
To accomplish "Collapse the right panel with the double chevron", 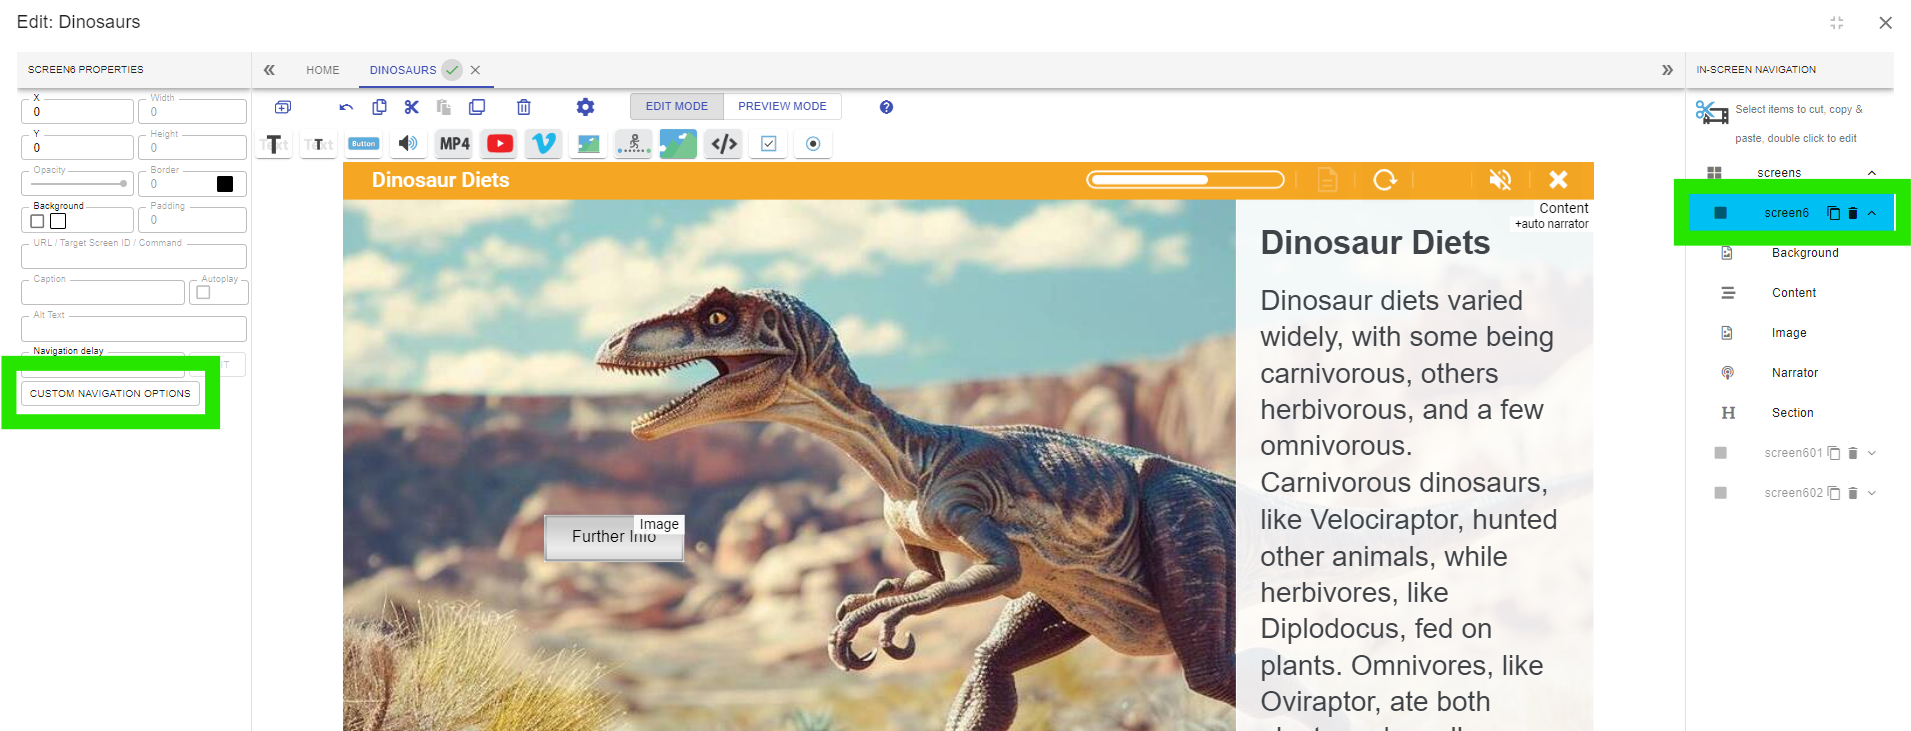I will 1667,70.
